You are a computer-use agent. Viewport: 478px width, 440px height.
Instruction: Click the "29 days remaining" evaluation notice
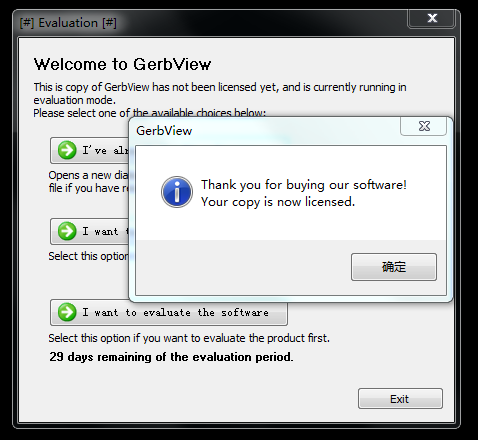[x=171, y=357]
